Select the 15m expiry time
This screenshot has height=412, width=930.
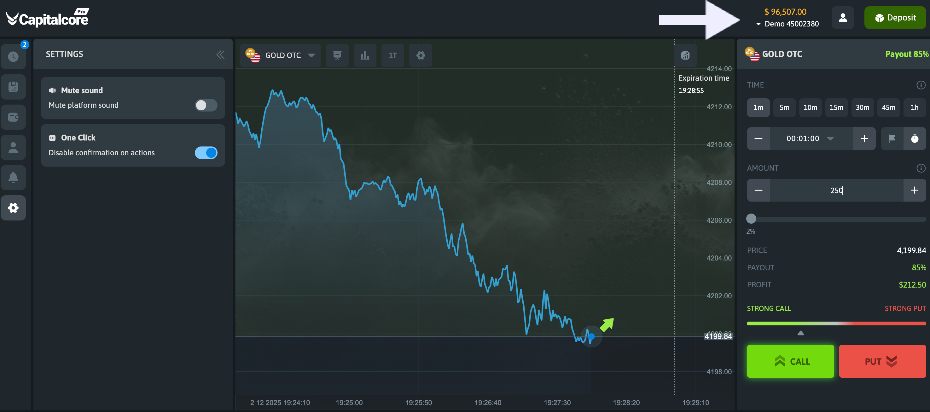coord(836,108)
